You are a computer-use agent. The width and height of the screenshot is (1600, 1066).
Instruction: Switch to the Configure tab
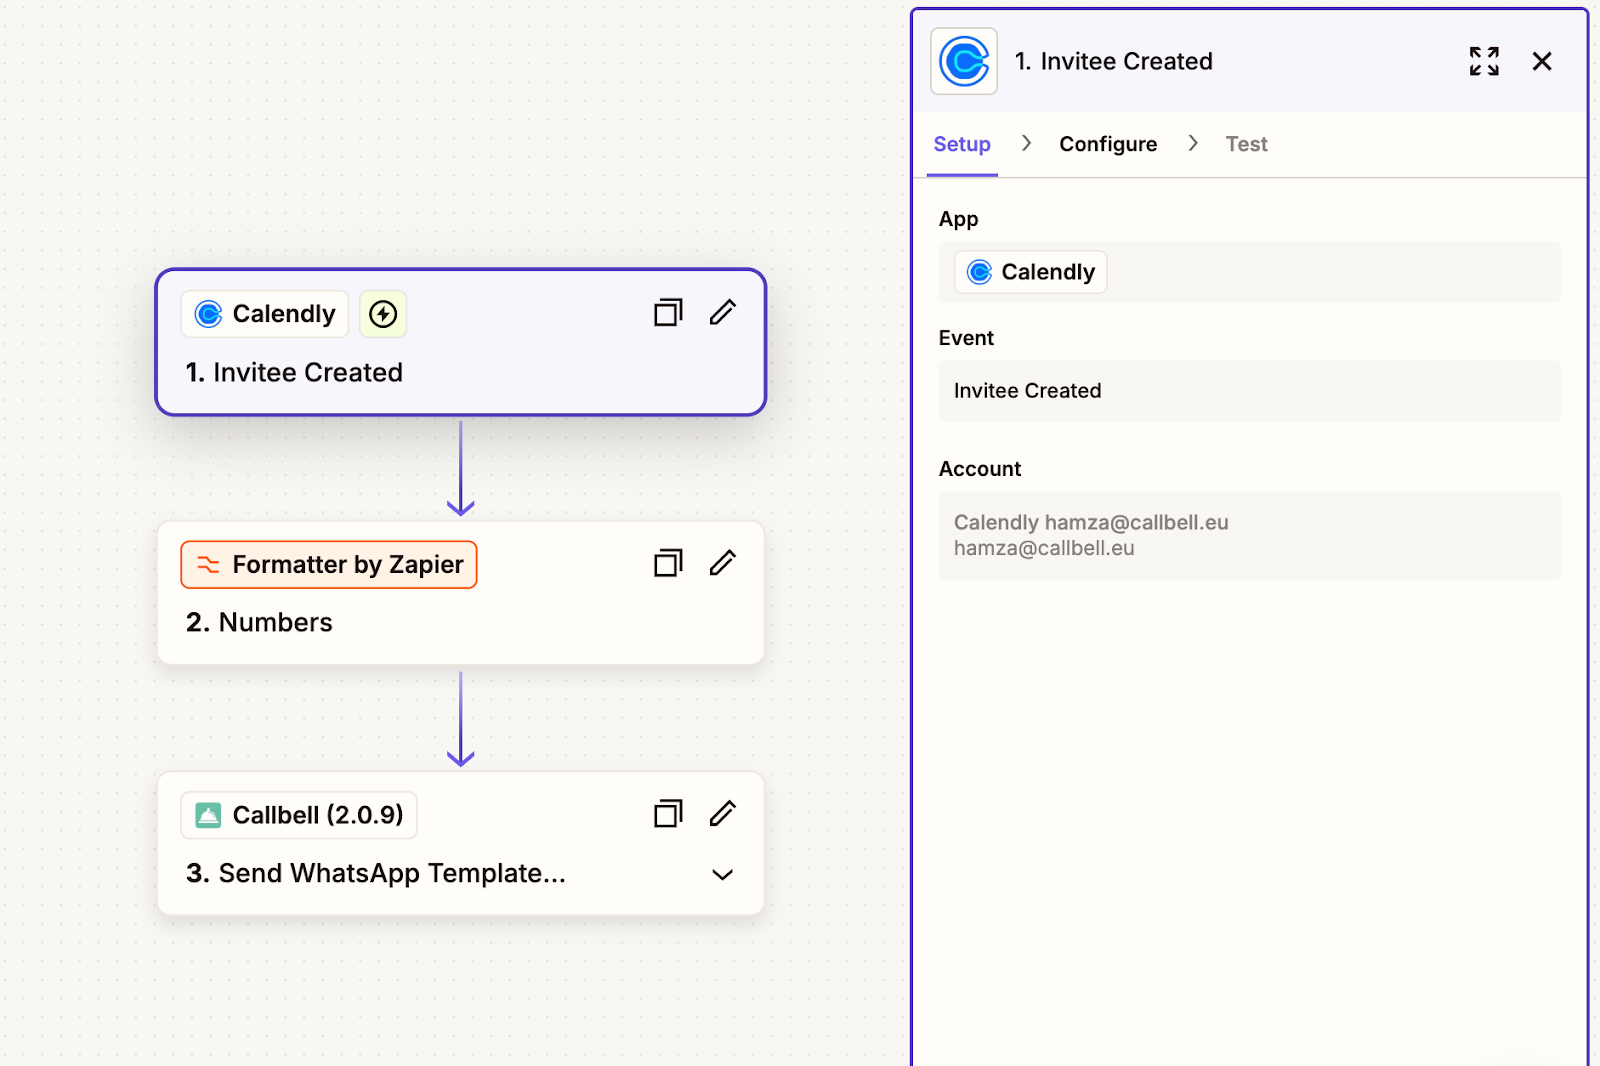(1108, 144)
